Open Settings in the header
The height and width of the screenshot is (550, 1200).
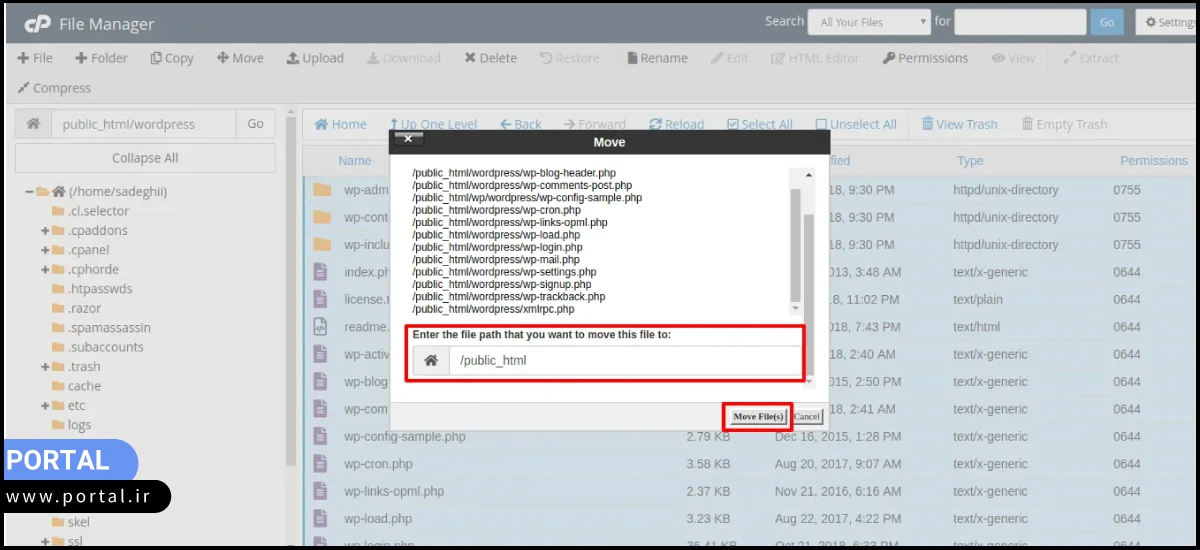1167,22
